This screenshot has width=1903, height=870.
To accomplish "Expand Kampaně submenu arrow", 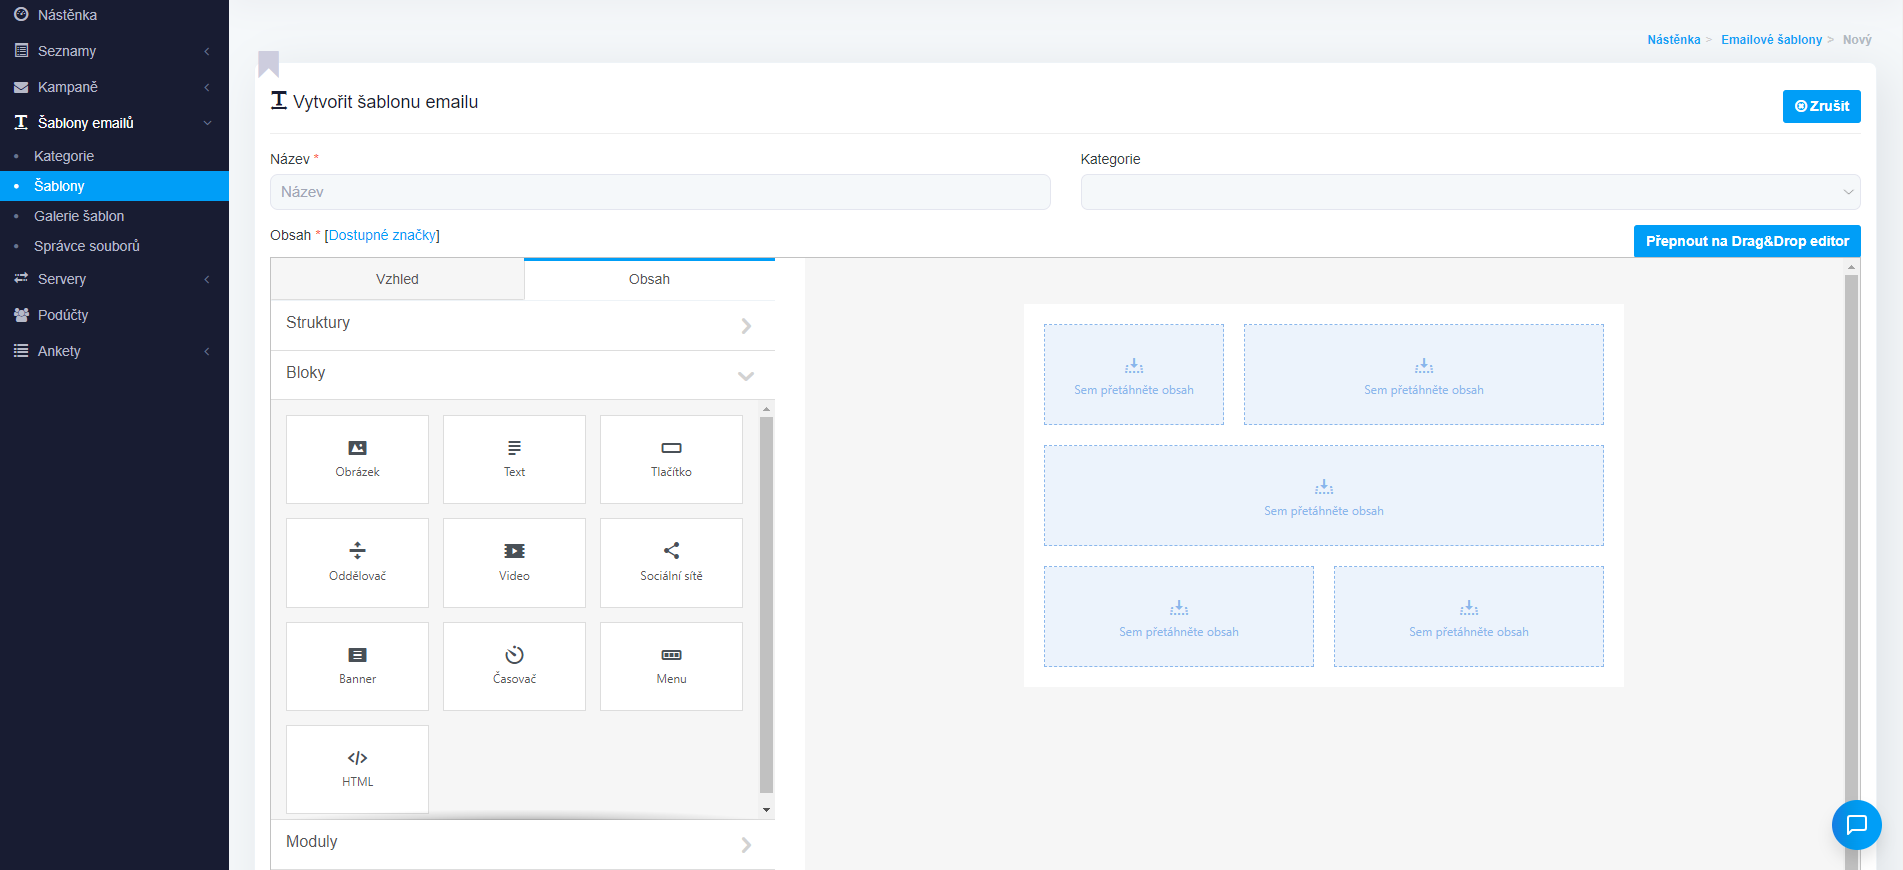I will coord(207,87).
